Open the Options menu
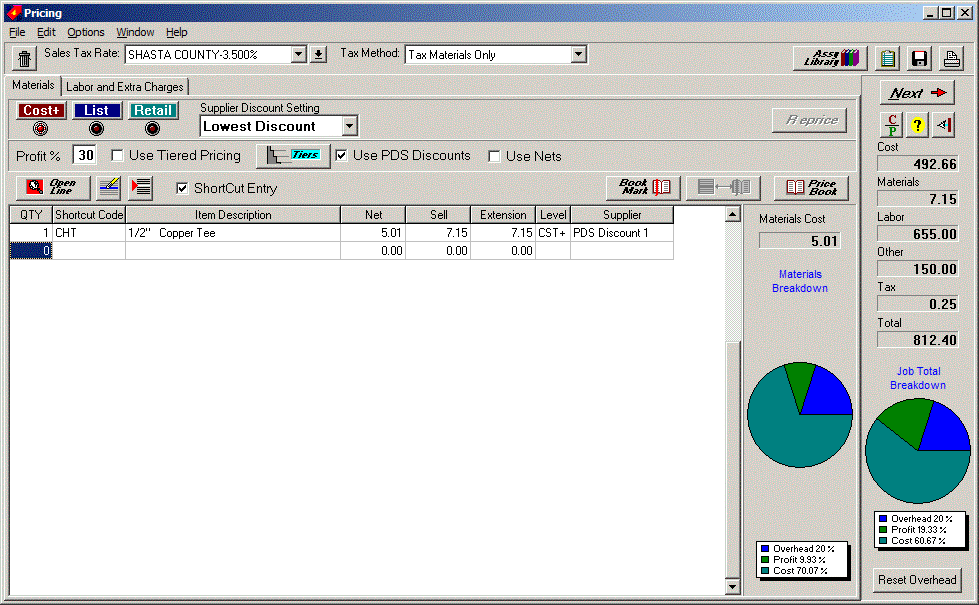Screen dimensions: 979x605 [86, 32]
